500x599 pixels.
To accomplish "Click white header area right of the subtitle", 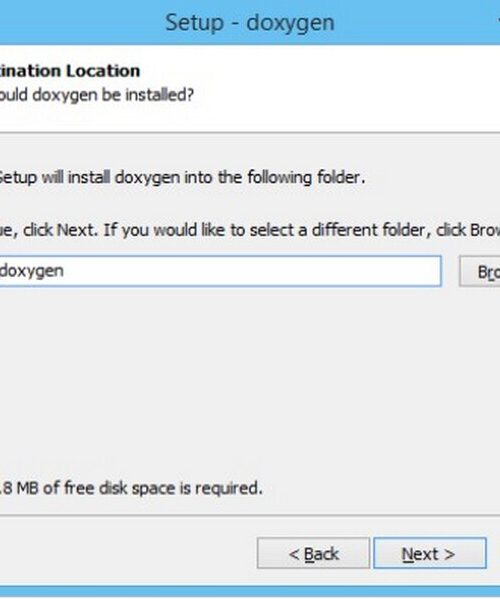I will [344, 95].
